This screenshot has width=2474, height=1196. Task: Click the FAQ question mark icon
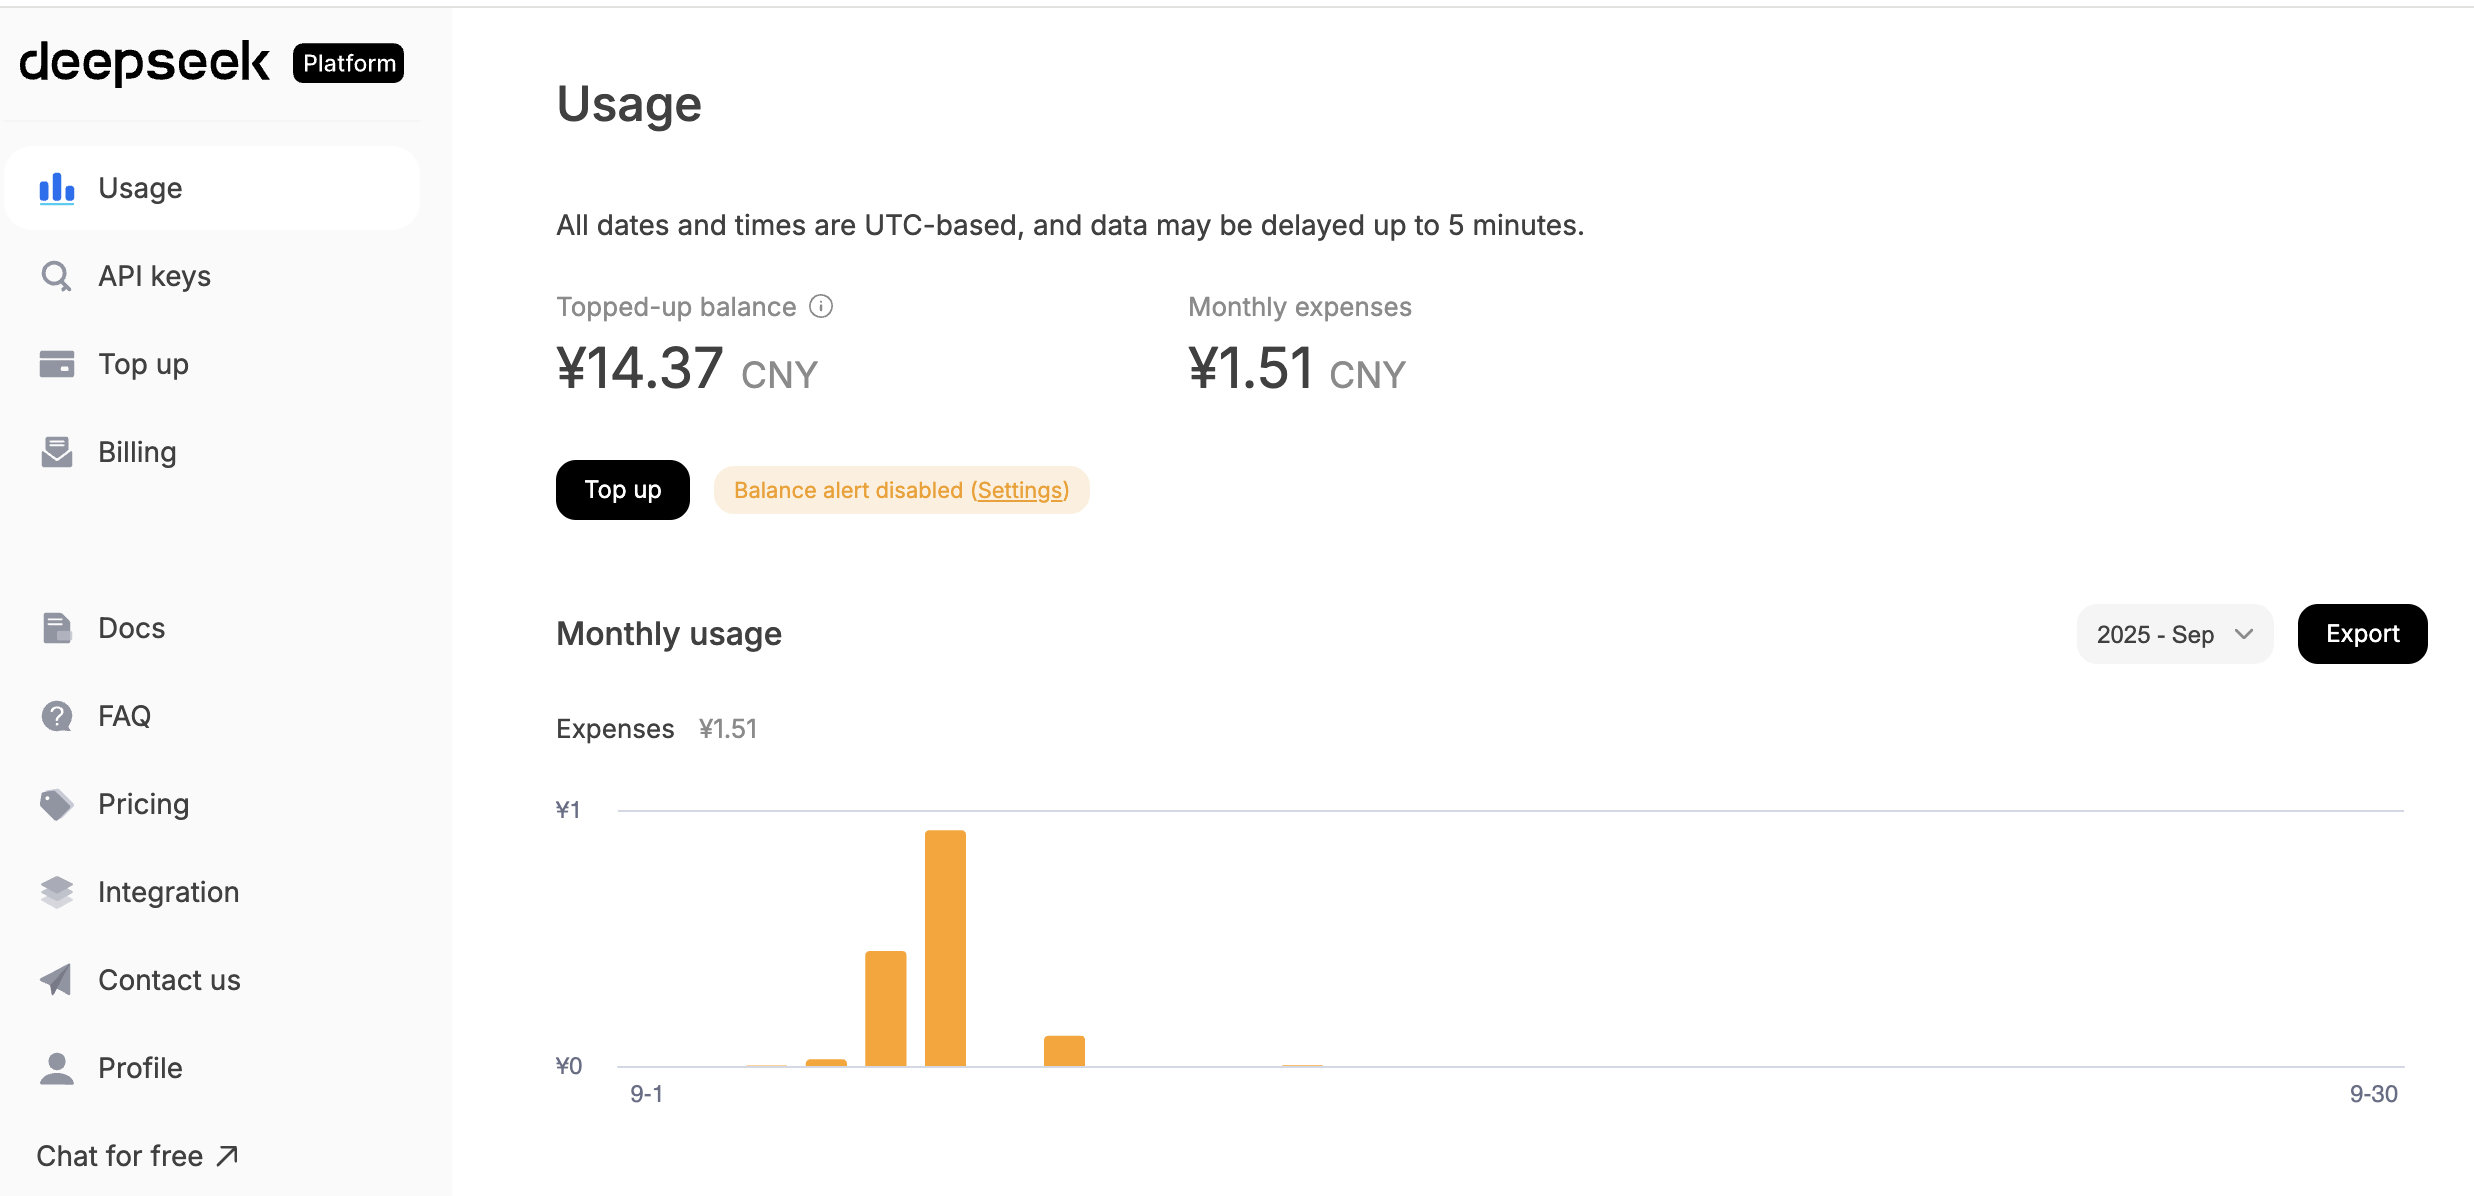pyautogui.click(x=57, y=716)
